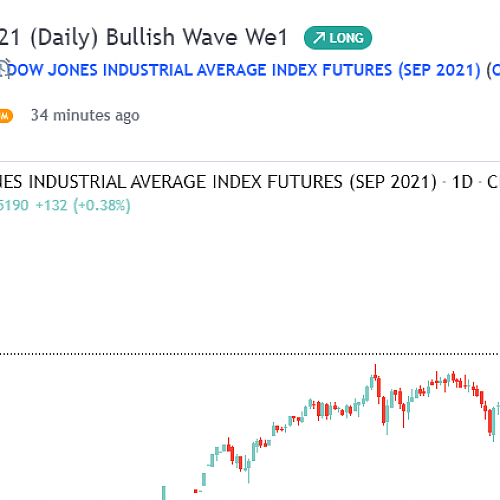Click the orange premium badge beside timestamp
Viewport: 500px width, 500px height.
tap(6, 116)
